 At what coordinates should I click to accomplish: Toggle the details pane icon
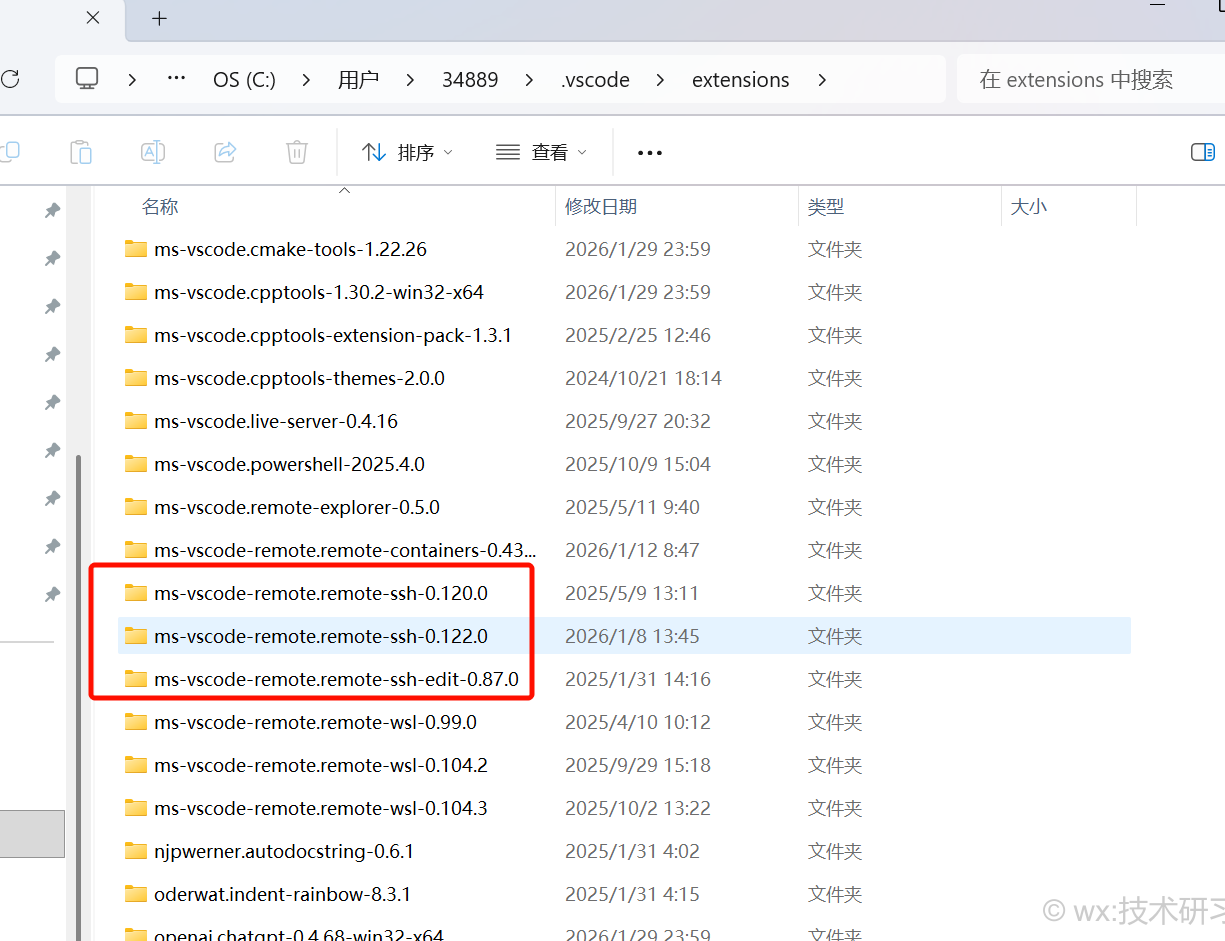pyautogui.click(x=1203, y=152)
